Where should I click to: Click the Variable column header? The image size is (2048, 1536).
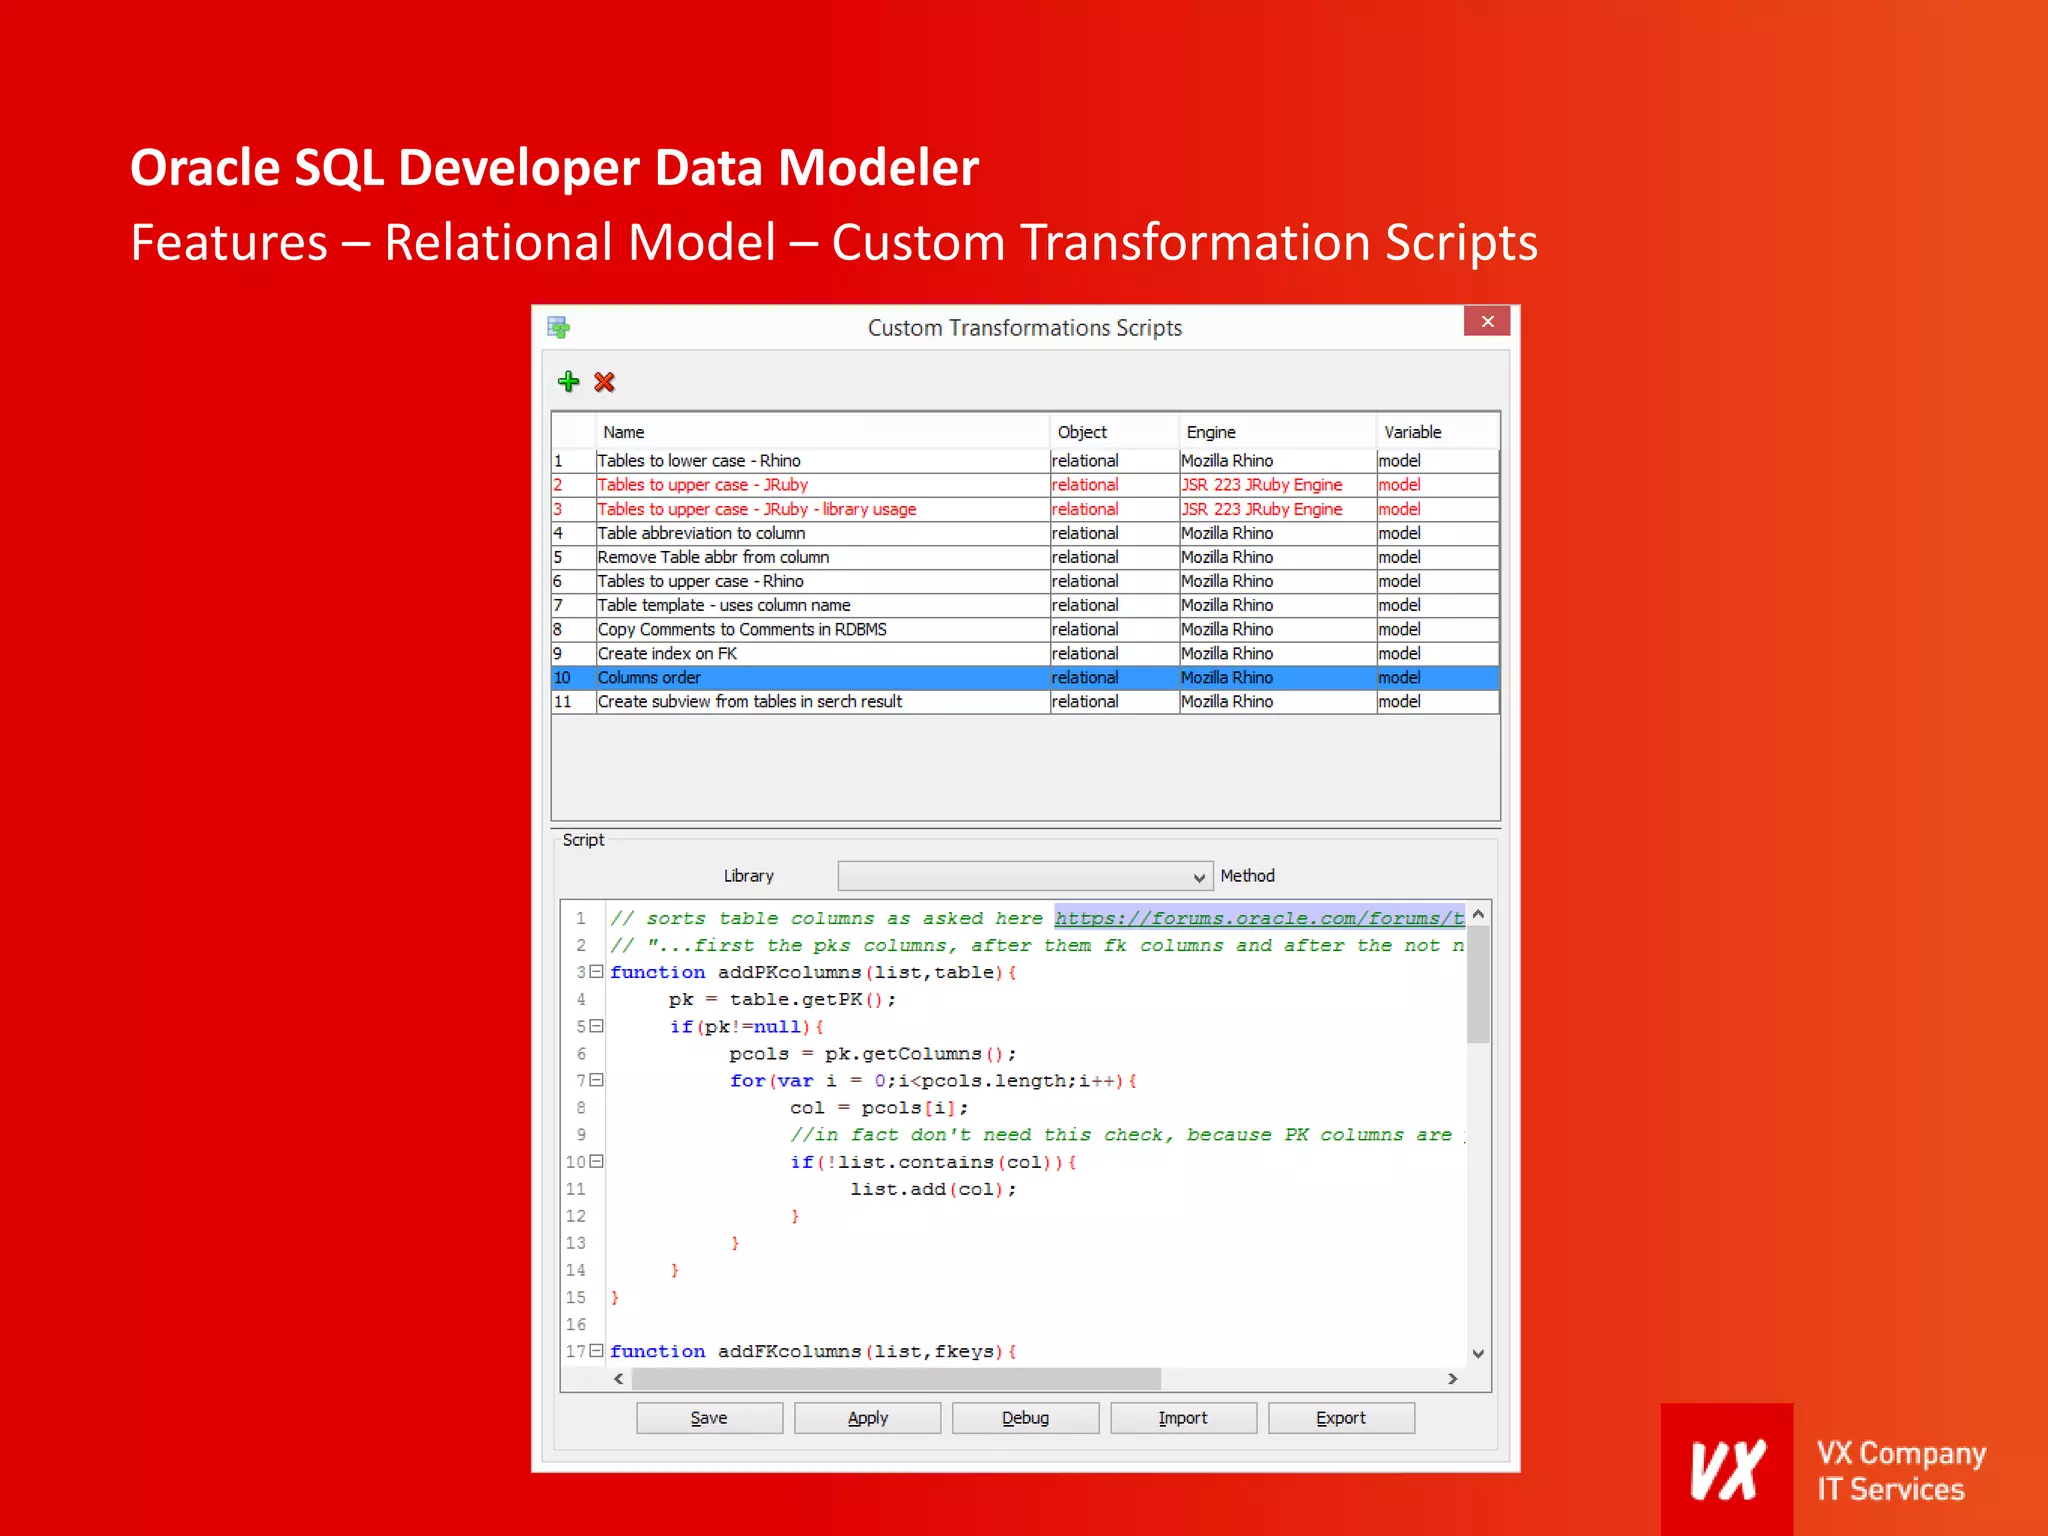click(x=1437, y=432)
